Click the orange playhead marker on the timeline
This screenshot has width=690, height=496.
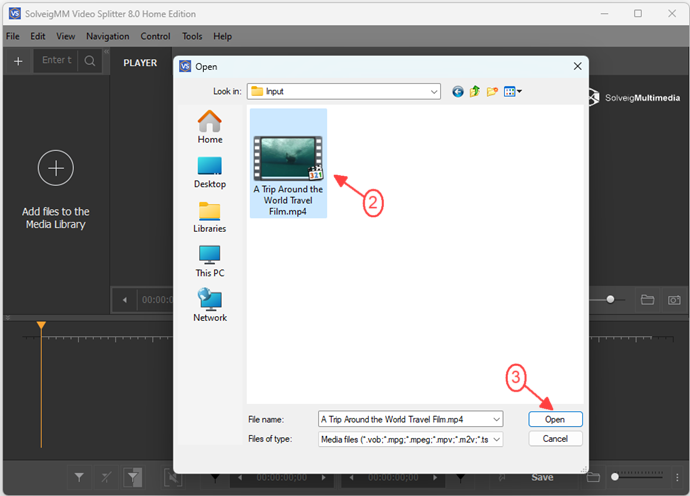41,325
